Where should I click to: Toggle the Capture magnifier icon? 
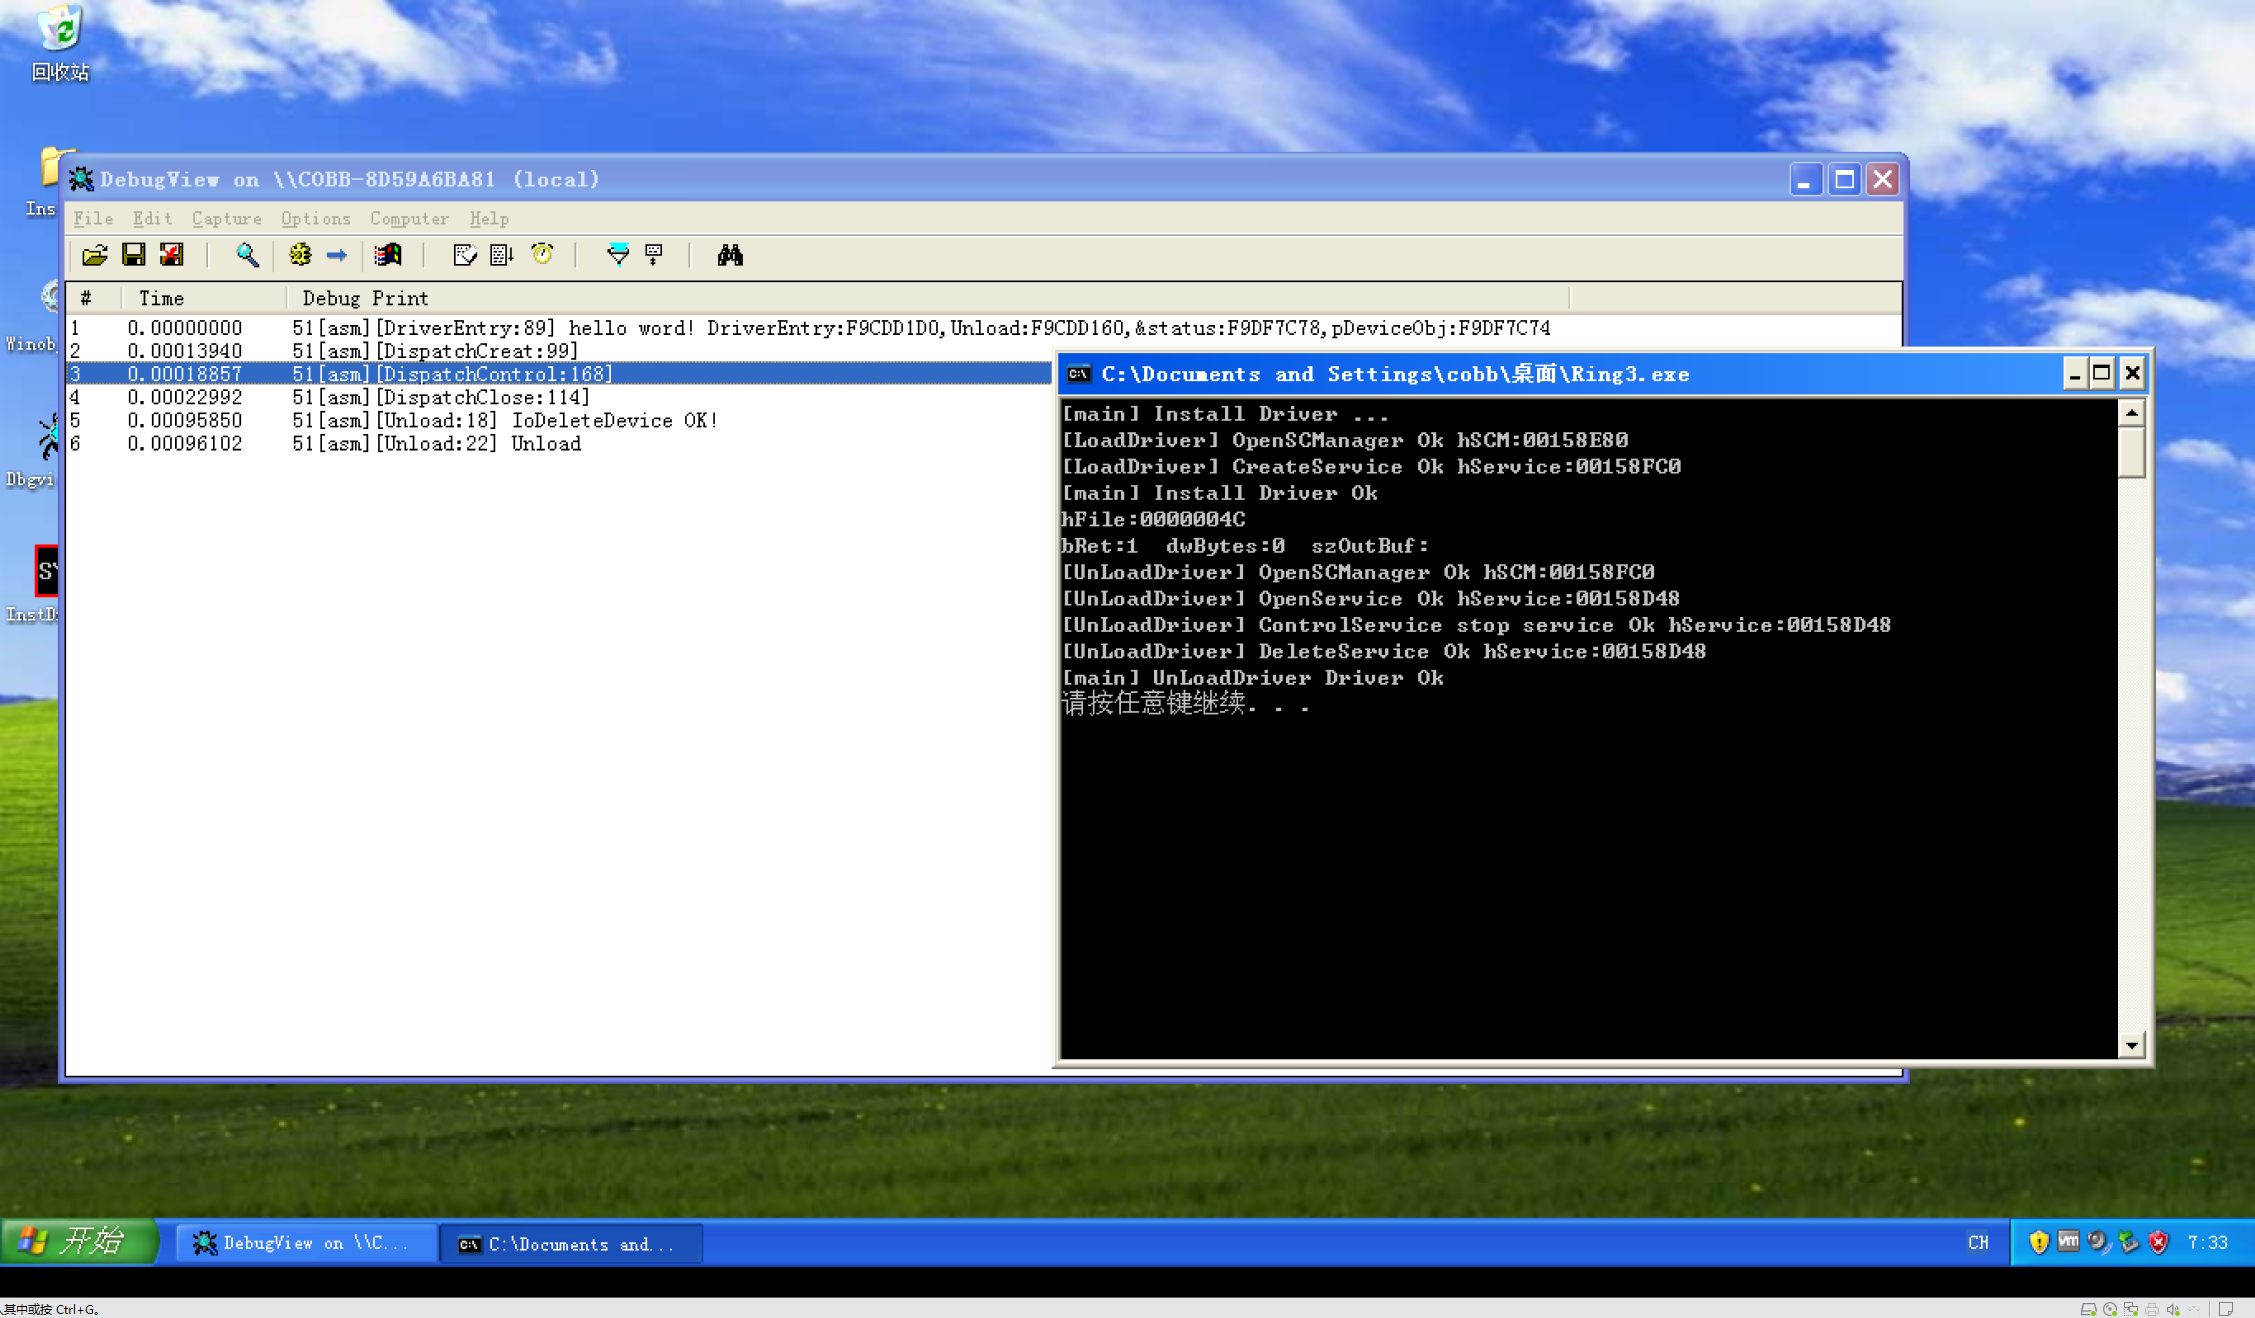coord(247,256)
